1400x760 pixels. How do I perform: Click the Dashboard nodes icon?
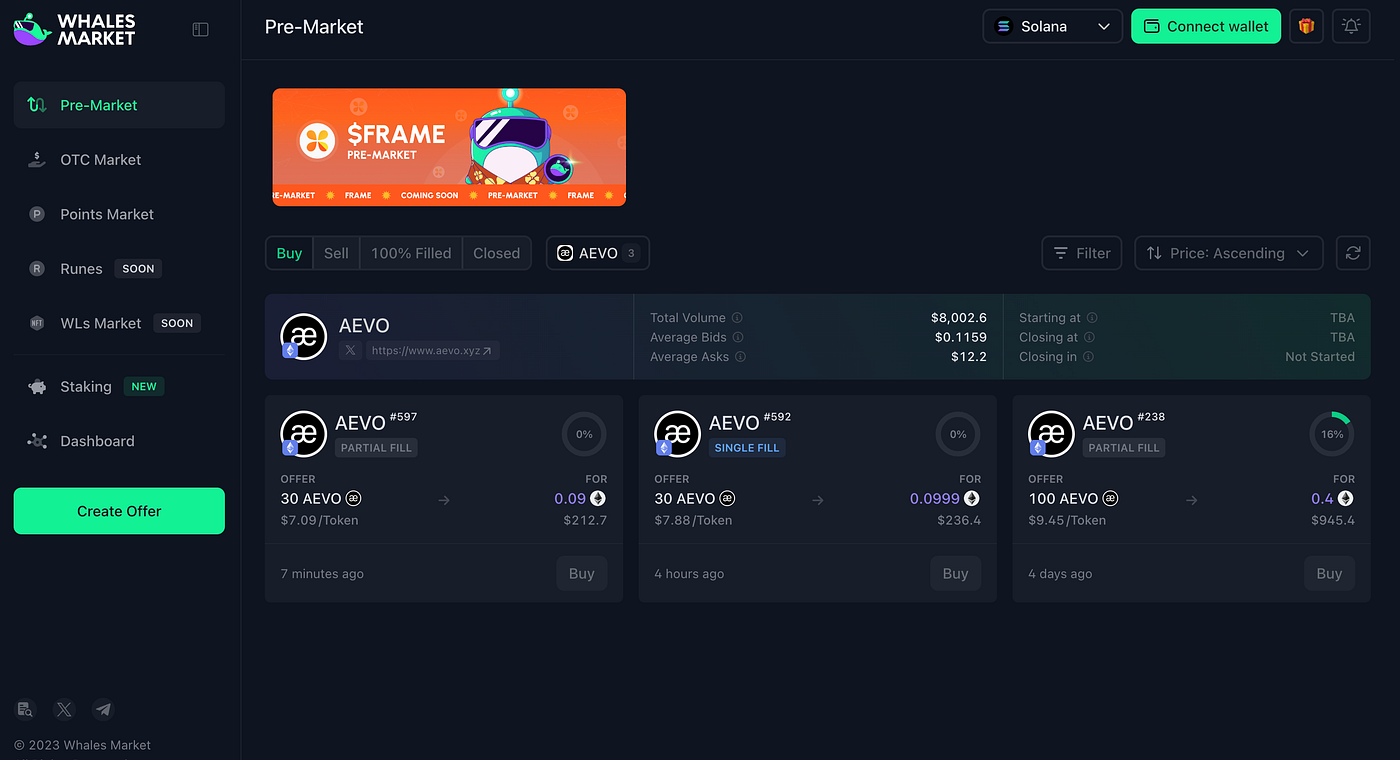(x=37, y=441)
